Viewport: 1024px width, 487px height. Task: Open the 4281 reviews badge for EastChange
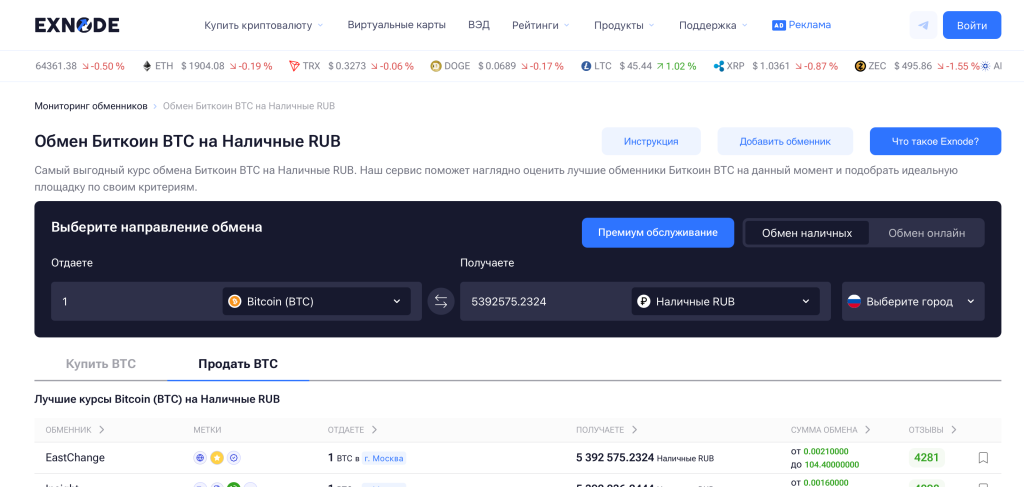point(926,458)
